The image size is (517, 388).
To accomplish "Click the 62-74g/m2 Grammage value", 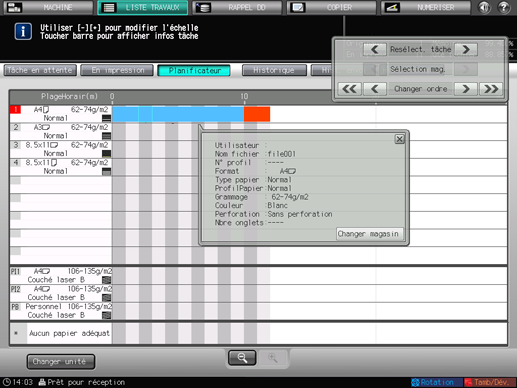I will pyautogui.click(x=290, y=197).
